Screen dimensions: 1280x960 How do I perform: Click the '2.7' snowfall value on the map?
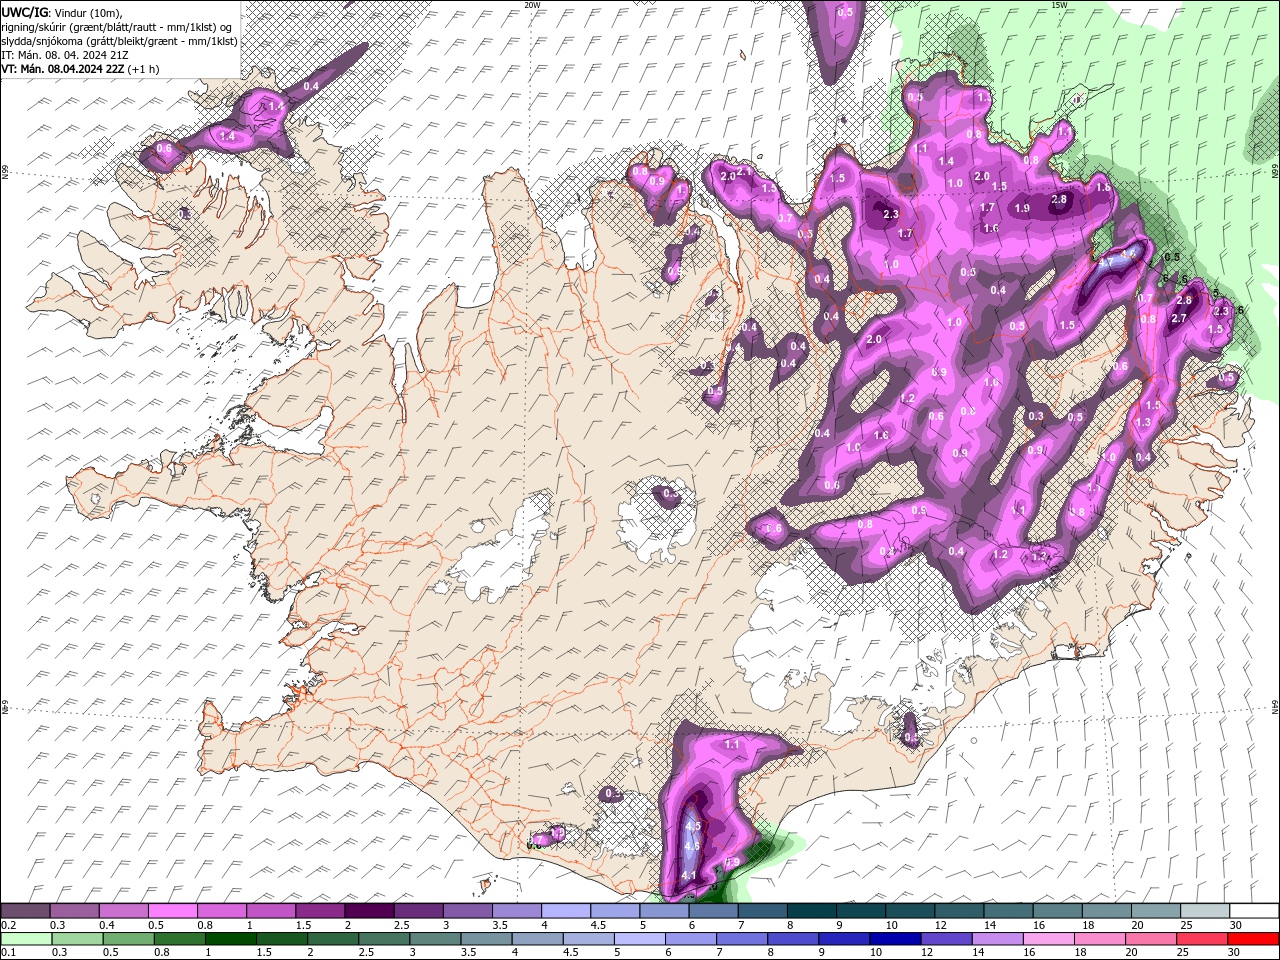tap(1178, 318)
